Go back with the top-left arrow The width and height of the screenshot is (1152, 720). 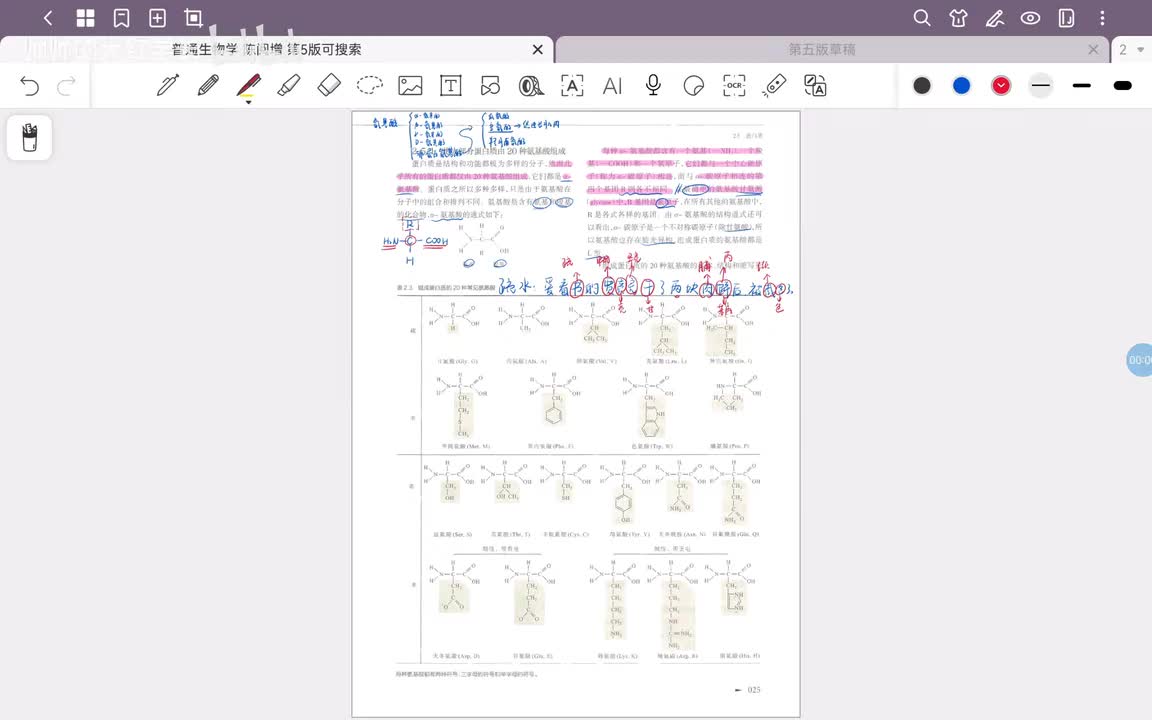pyautogui.click(x=48, y=18)
